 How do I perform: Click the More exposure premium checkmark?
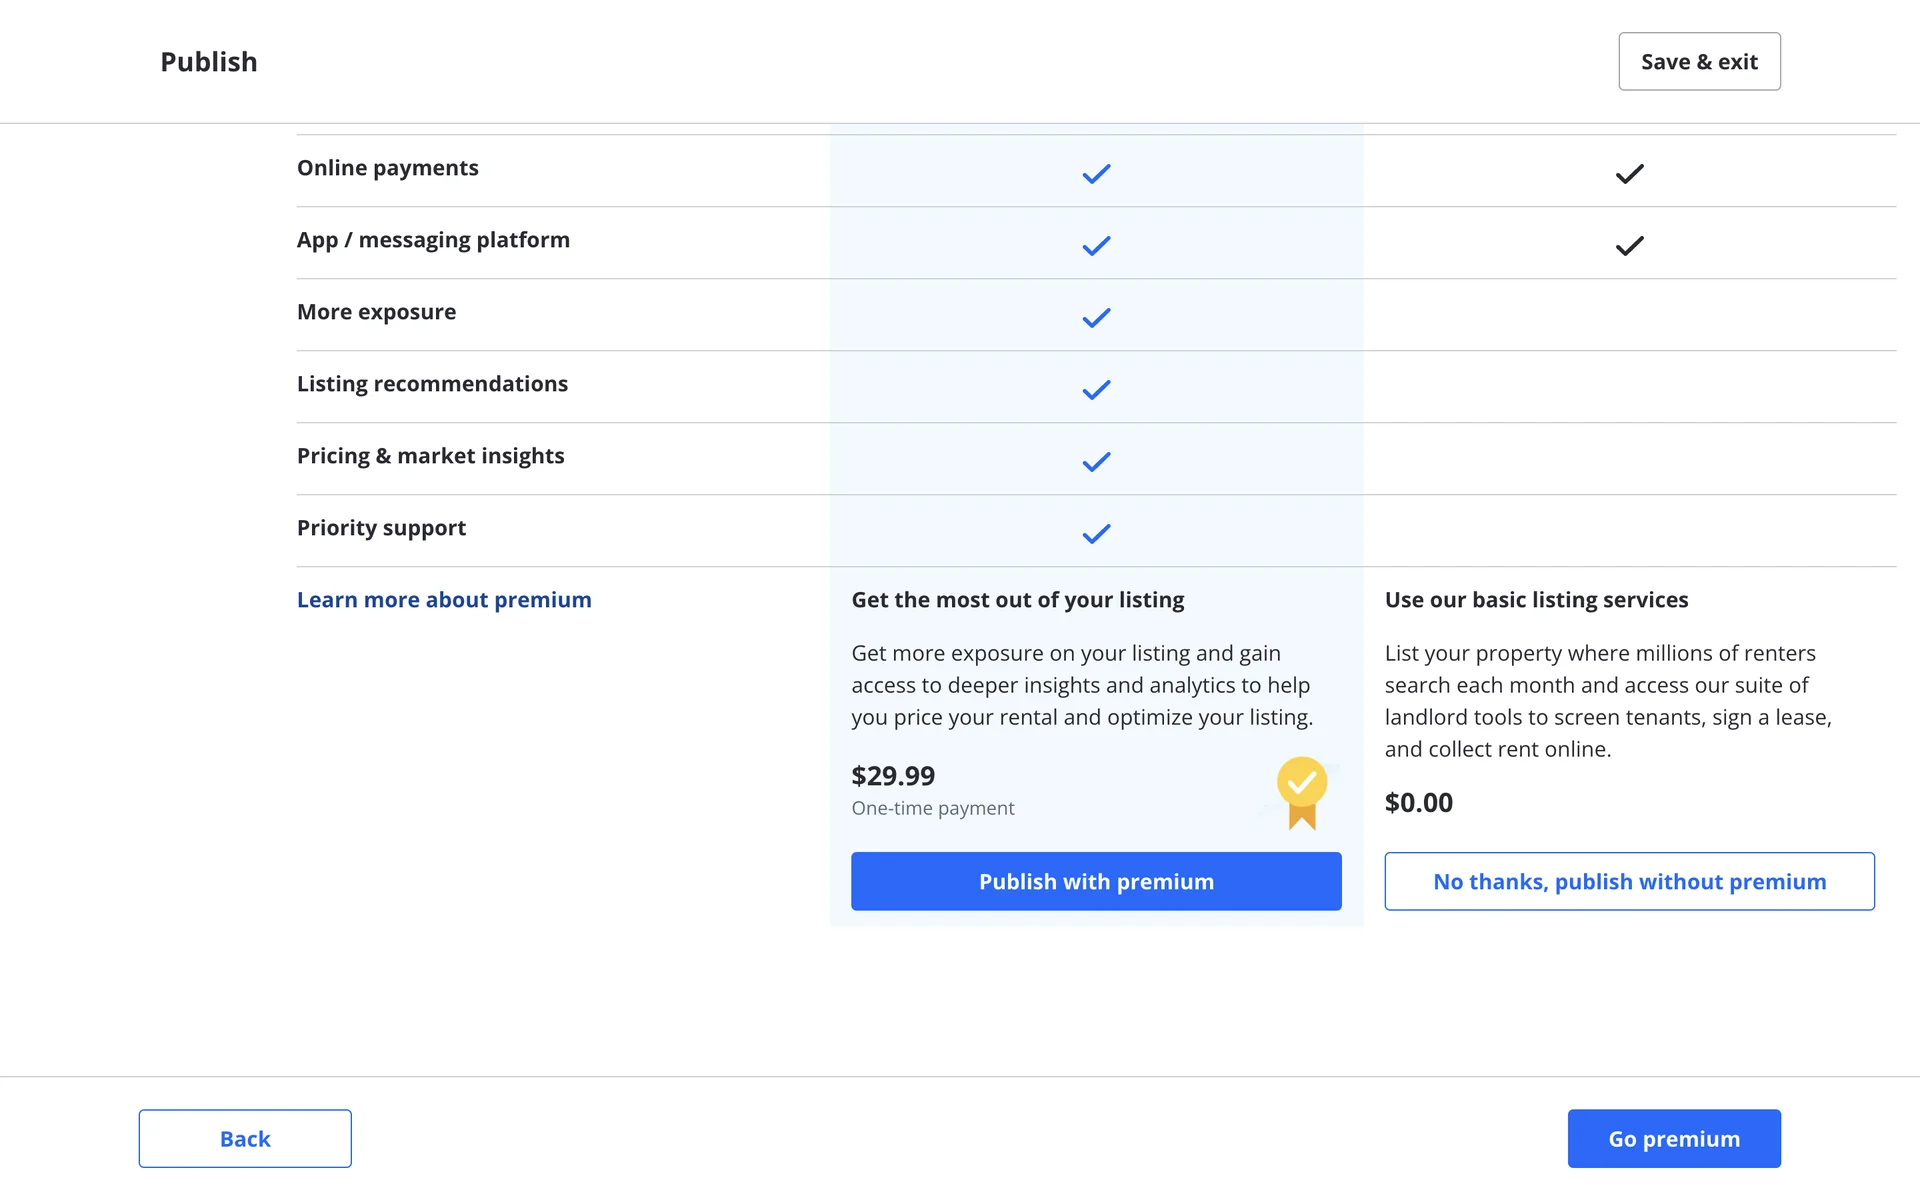[x=1096, y=318]
